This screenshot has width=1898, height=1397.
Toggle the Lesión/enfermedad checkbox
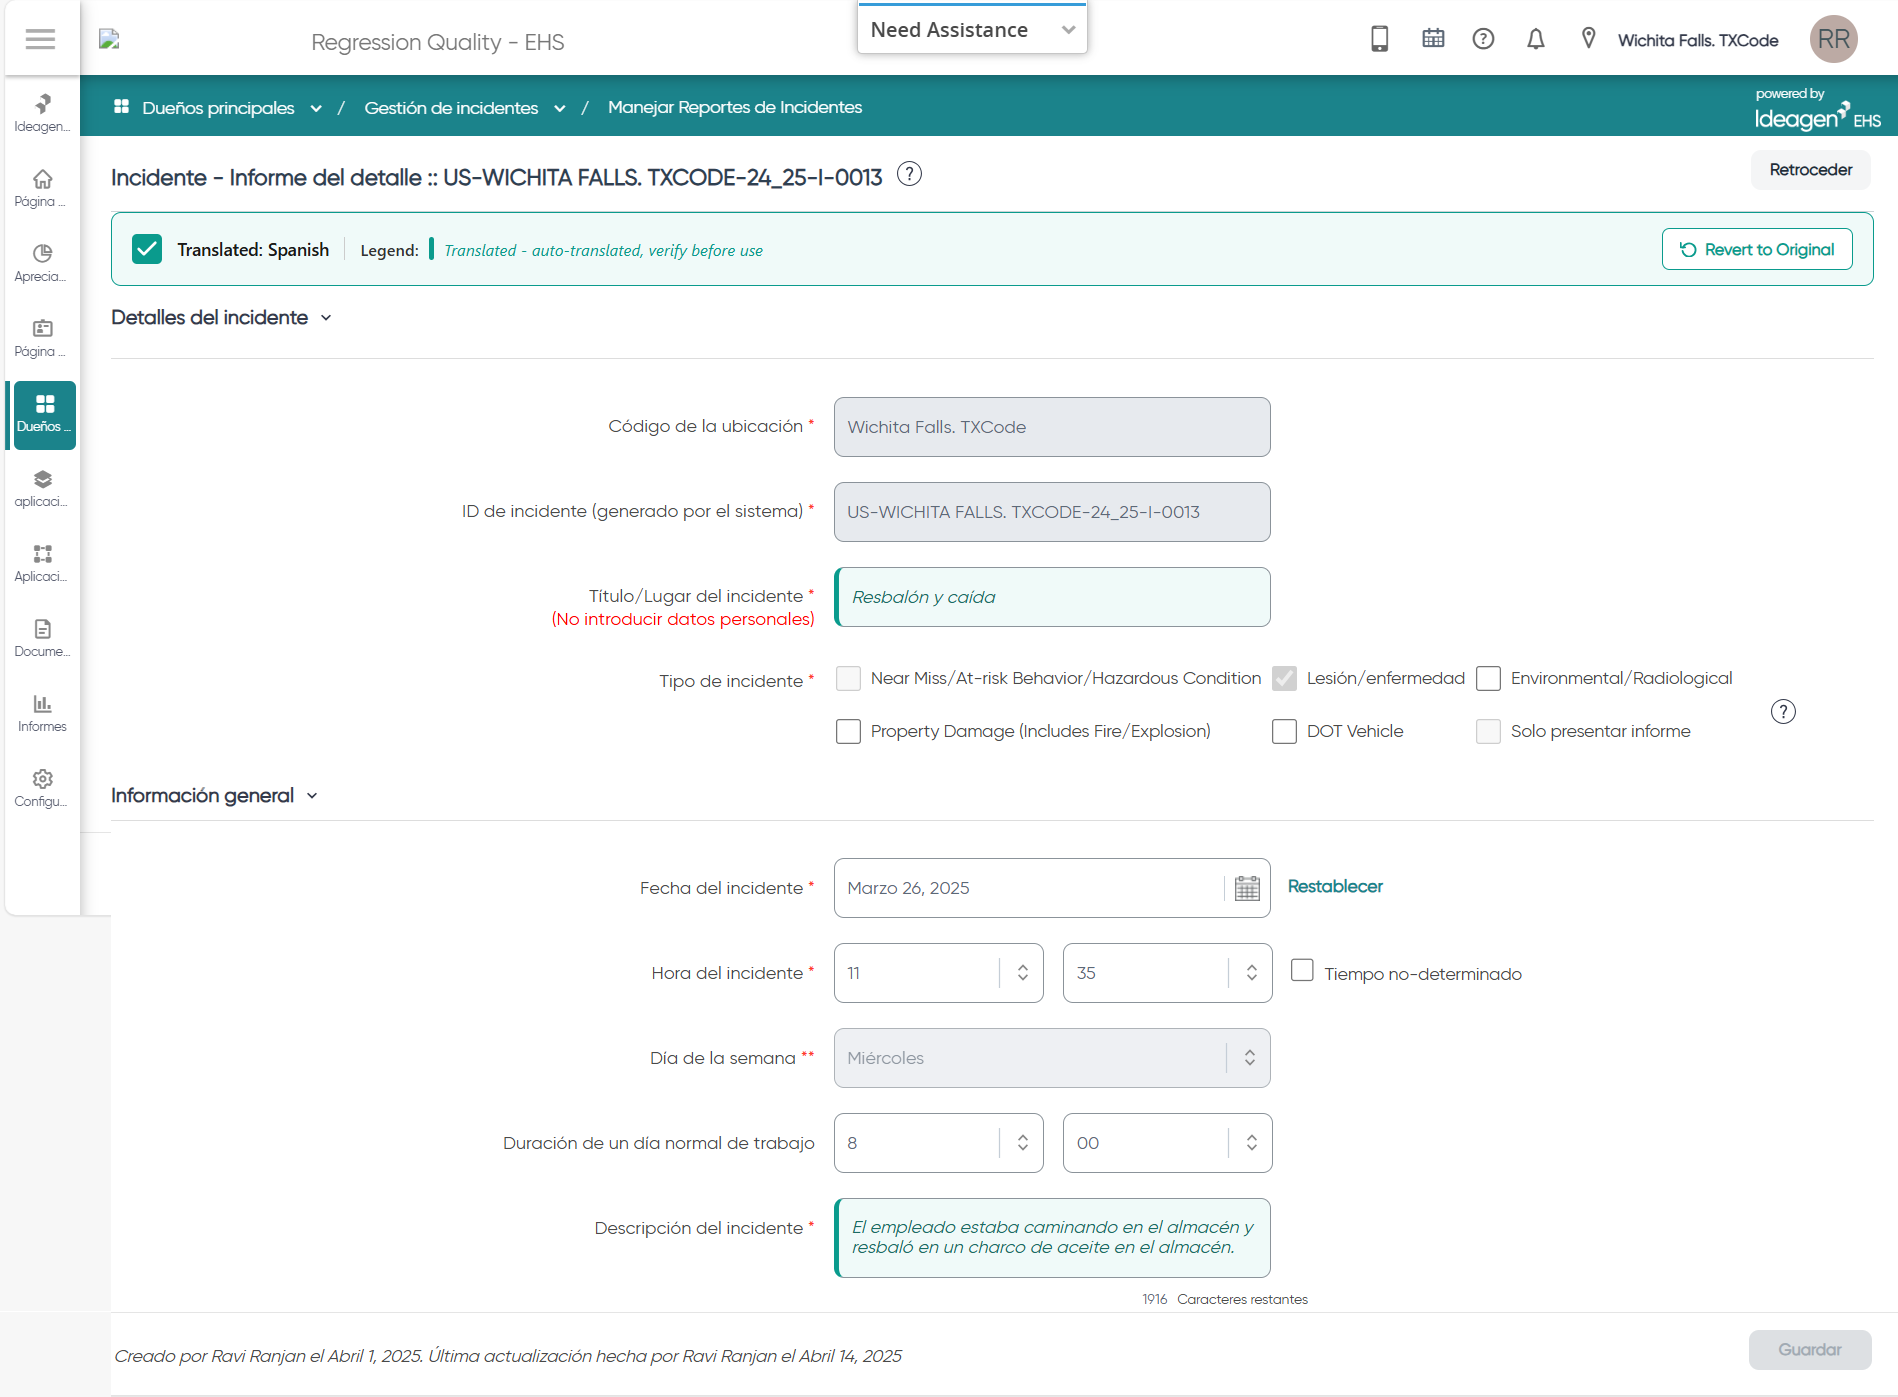[1284, 678]
